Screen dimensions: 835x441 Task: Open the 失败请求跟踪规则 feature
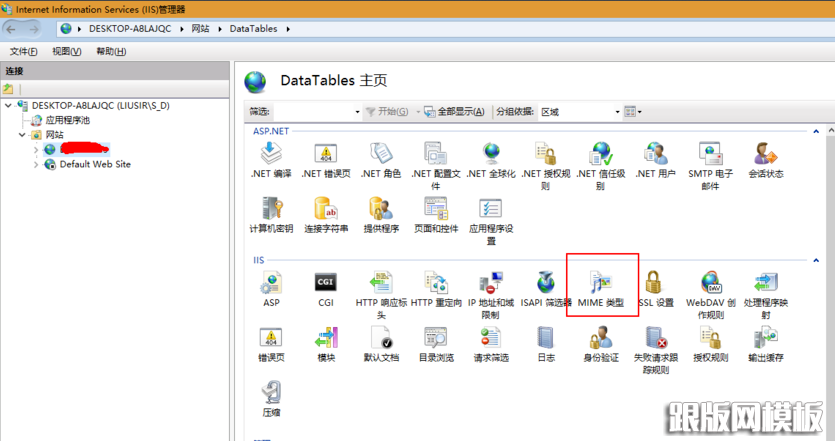click(x=656, y=350)
